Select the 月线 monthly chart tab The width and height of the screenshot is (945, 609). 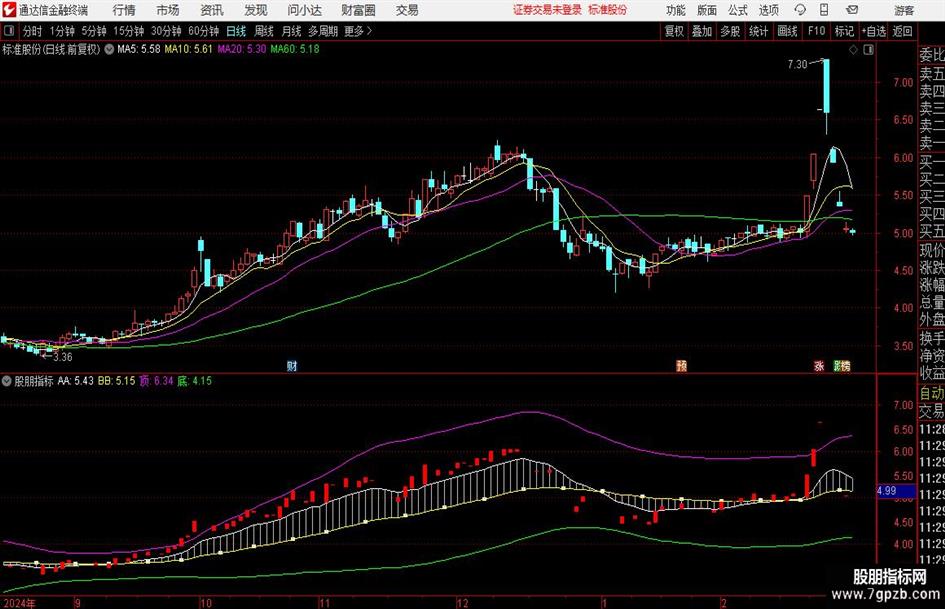292,31
